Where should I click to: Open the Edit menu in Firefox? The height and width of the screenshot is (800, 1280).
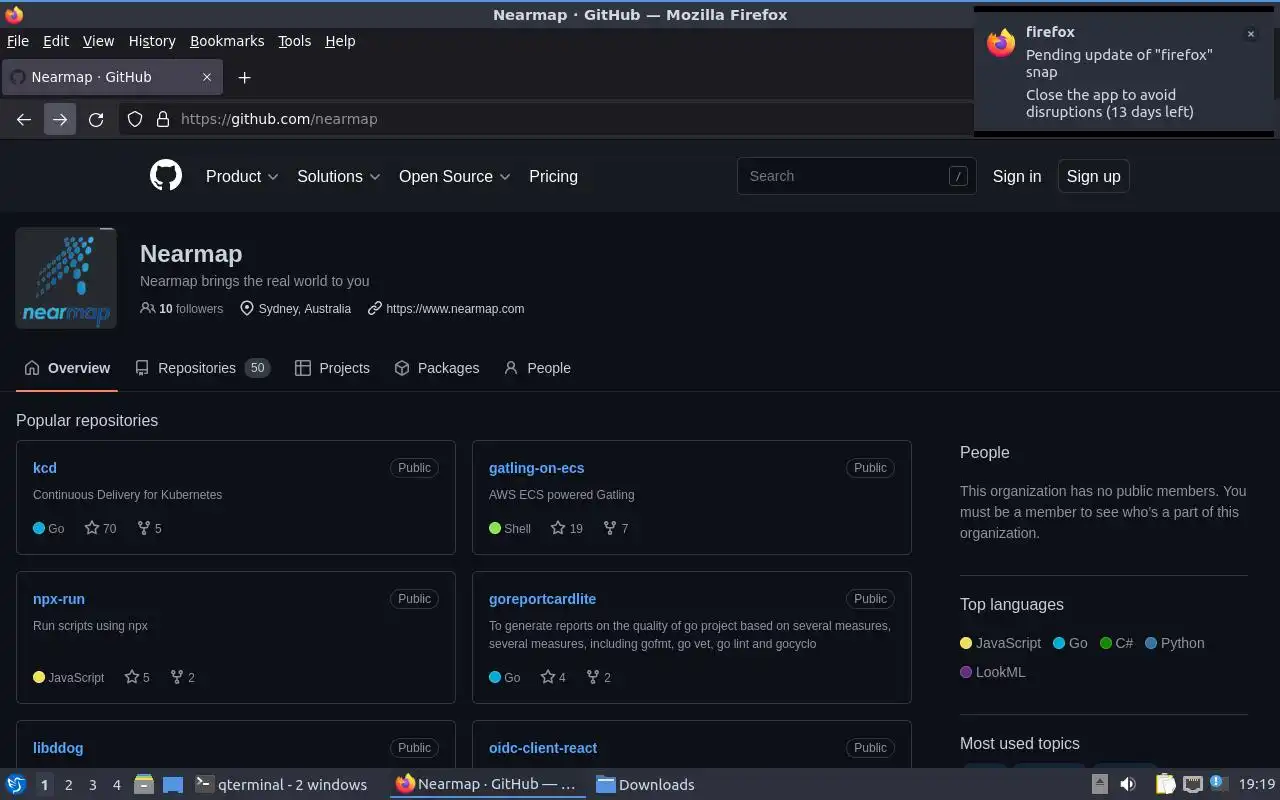click(56, 41)
